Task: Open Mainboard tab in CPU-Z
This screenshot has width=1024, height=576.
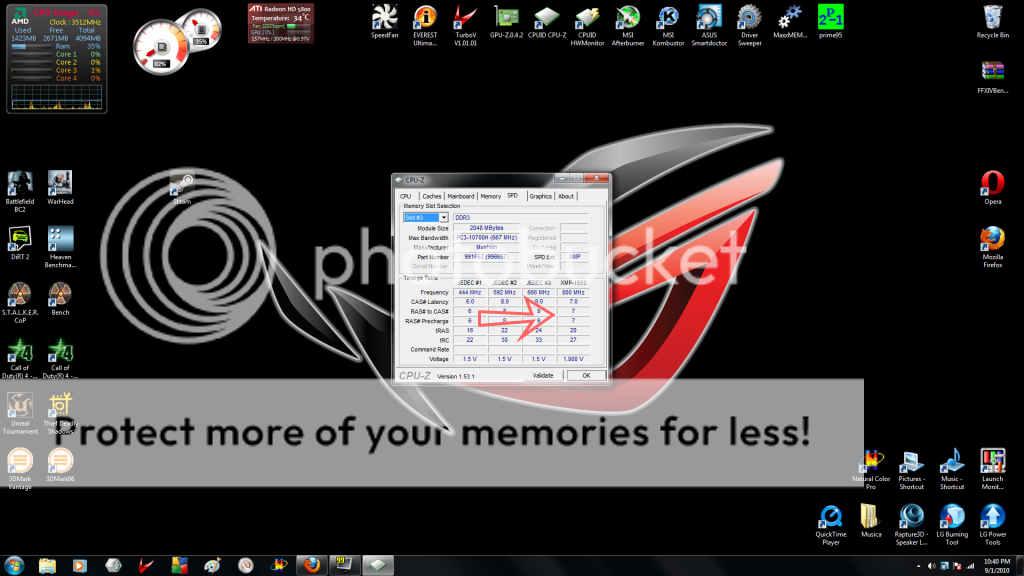Action: pos(460,196)
